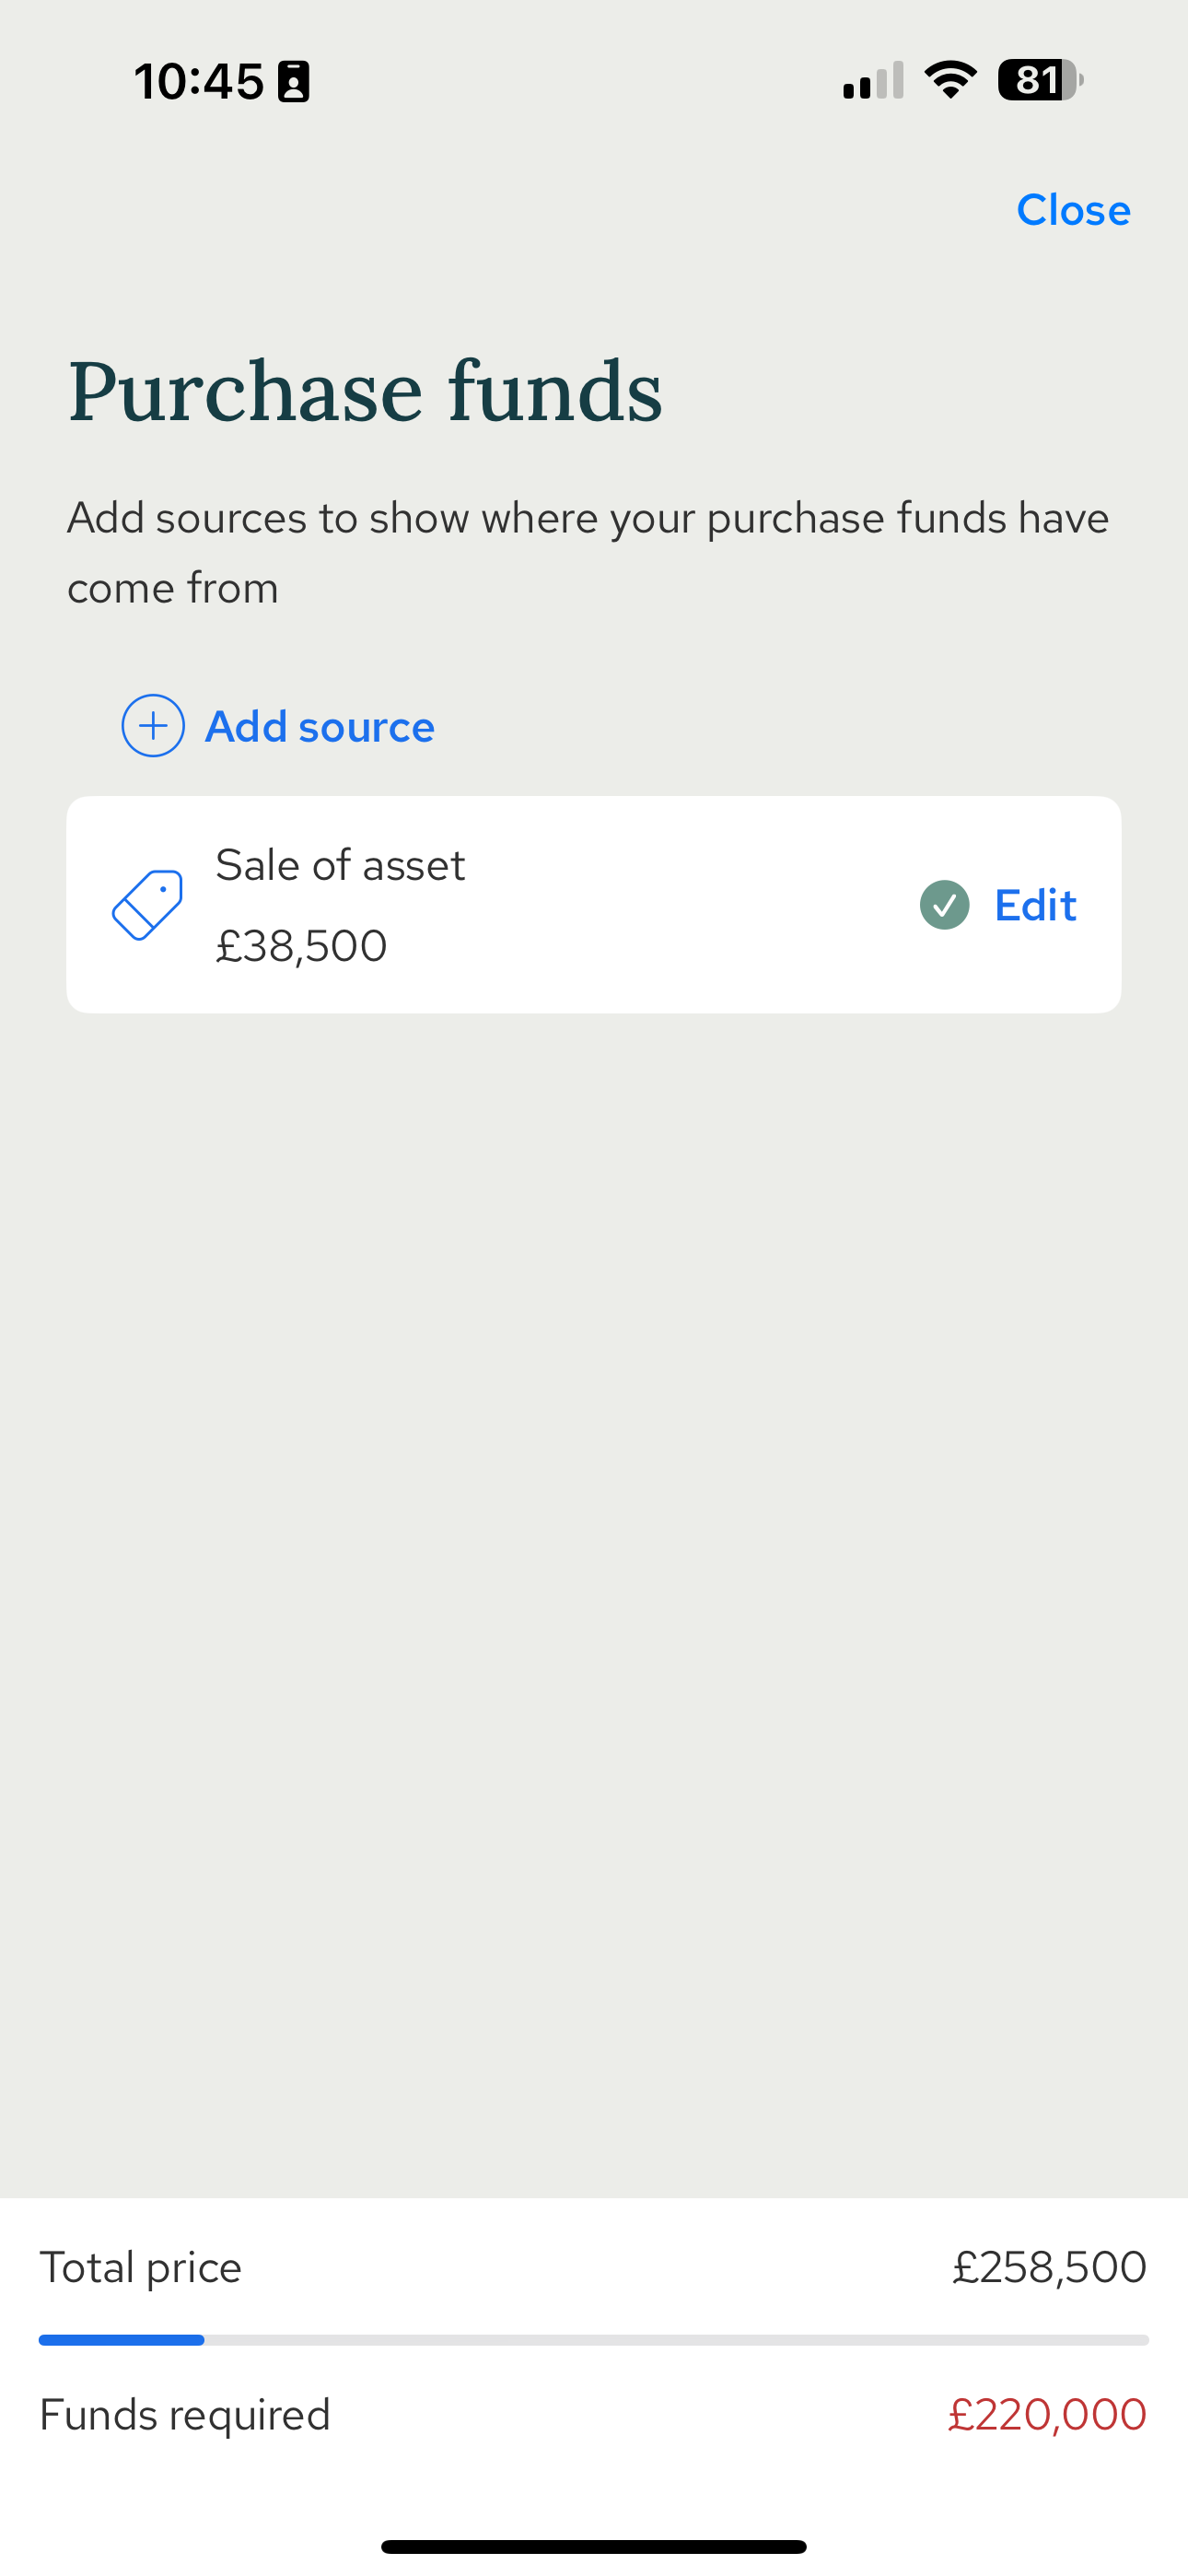The height and width of the screenshot is (2576, 1188).
Task: Tap the green checkmark status icon
Action: [x=944, y=905]
